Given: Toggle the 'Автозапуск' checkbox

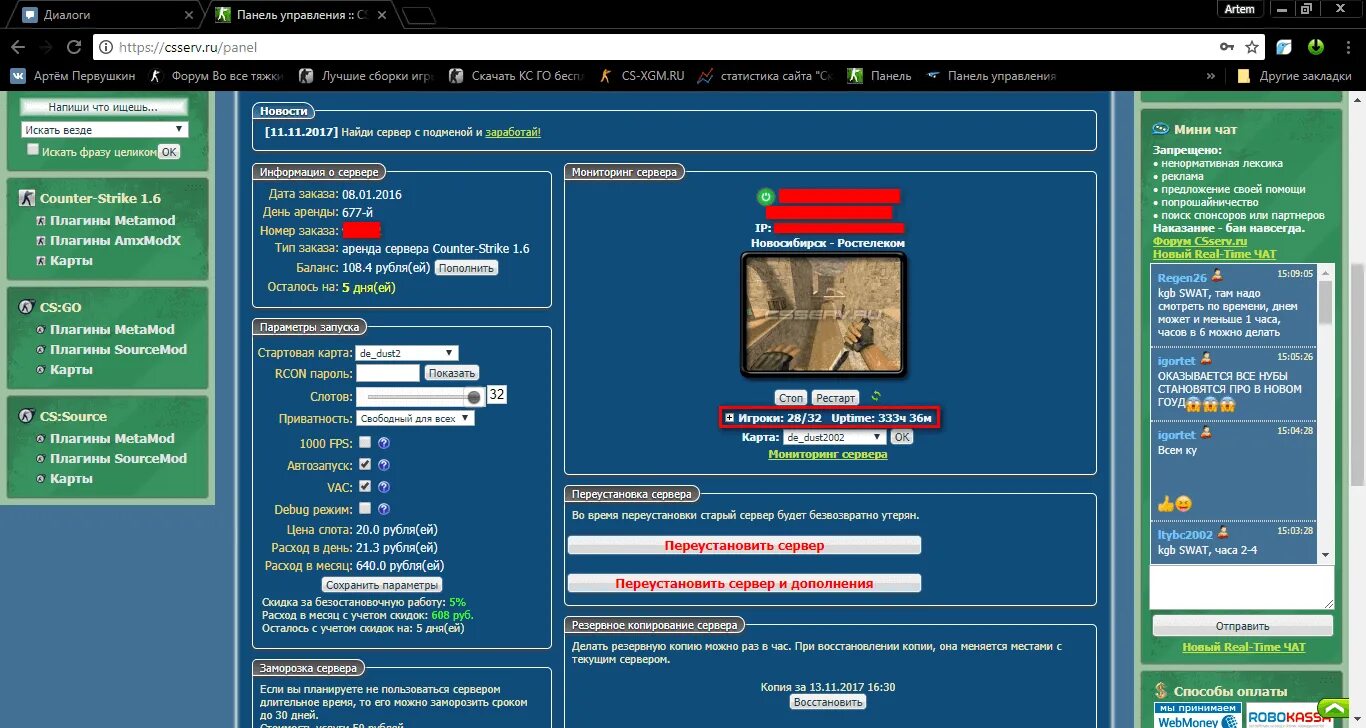Looking at the screenshot, I should coord(365,464).
